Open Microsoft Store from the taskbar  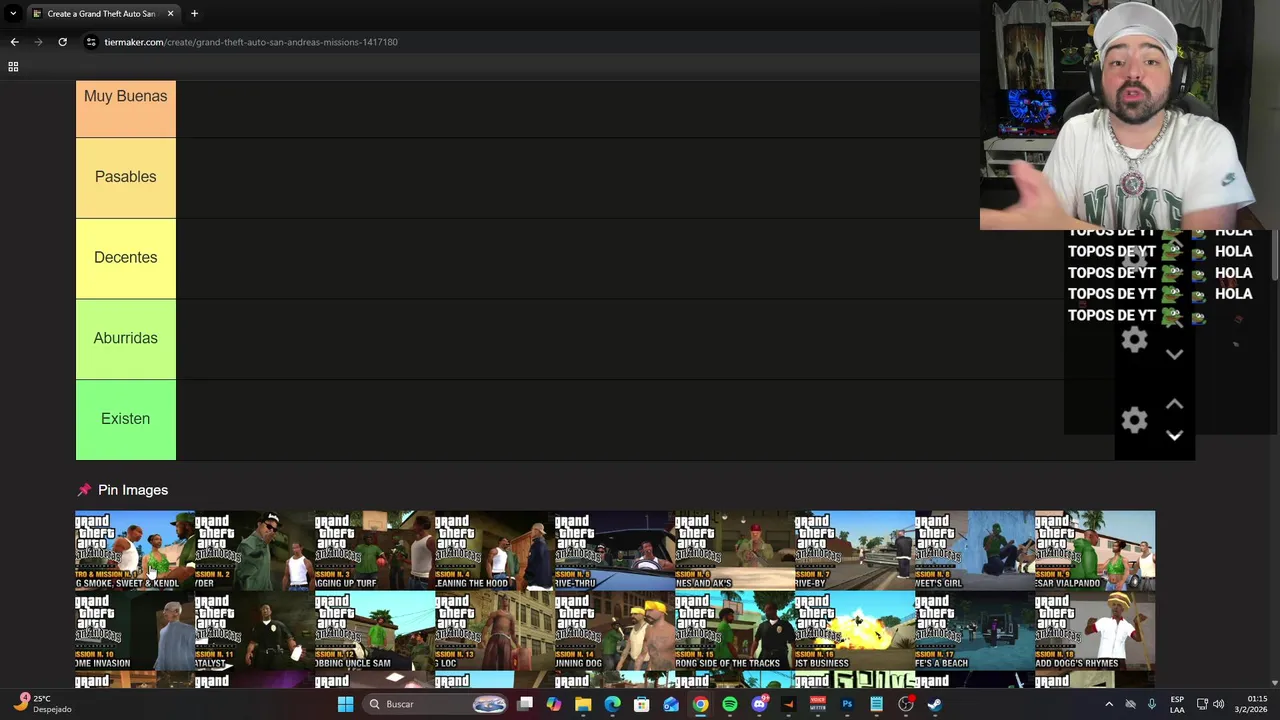pos(642,704)
